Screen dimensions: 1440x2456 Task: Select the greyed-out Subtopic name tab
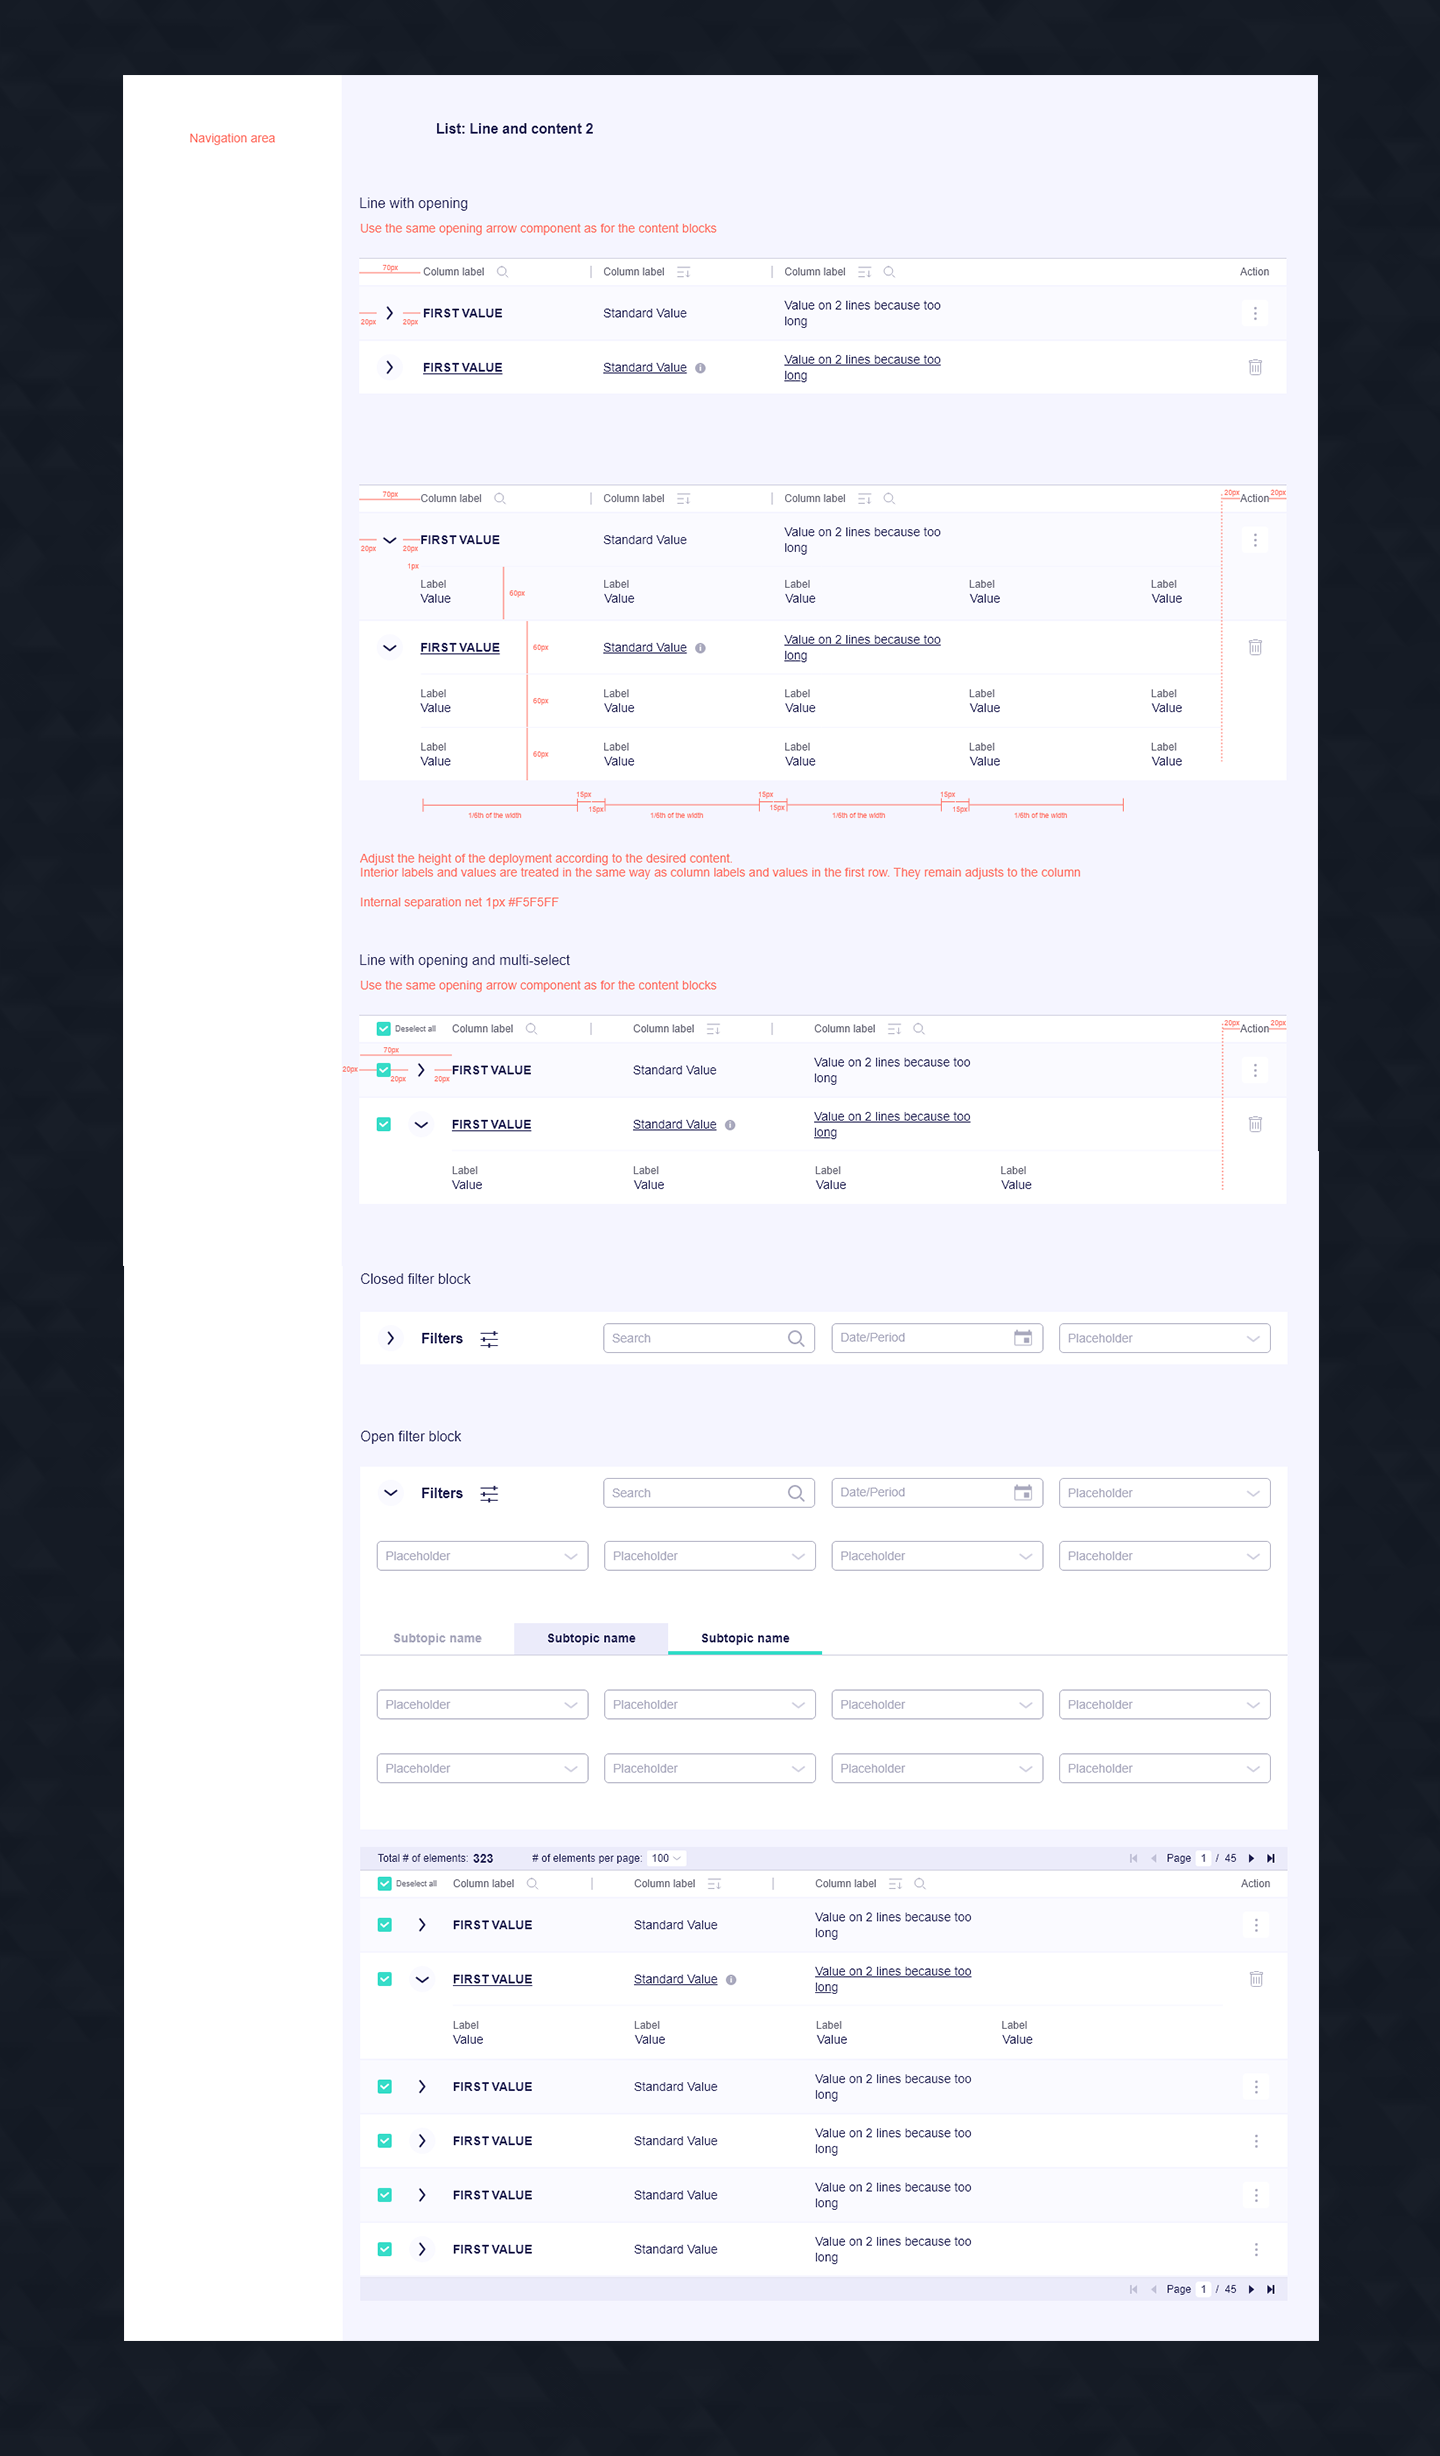click(437, 1638)
